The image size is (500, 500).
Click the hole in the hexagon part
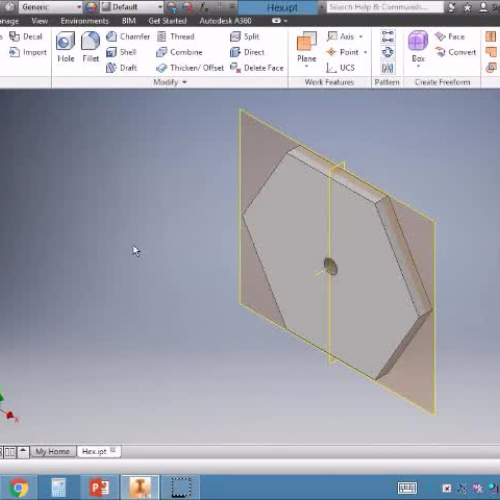(x=331, y=266)
